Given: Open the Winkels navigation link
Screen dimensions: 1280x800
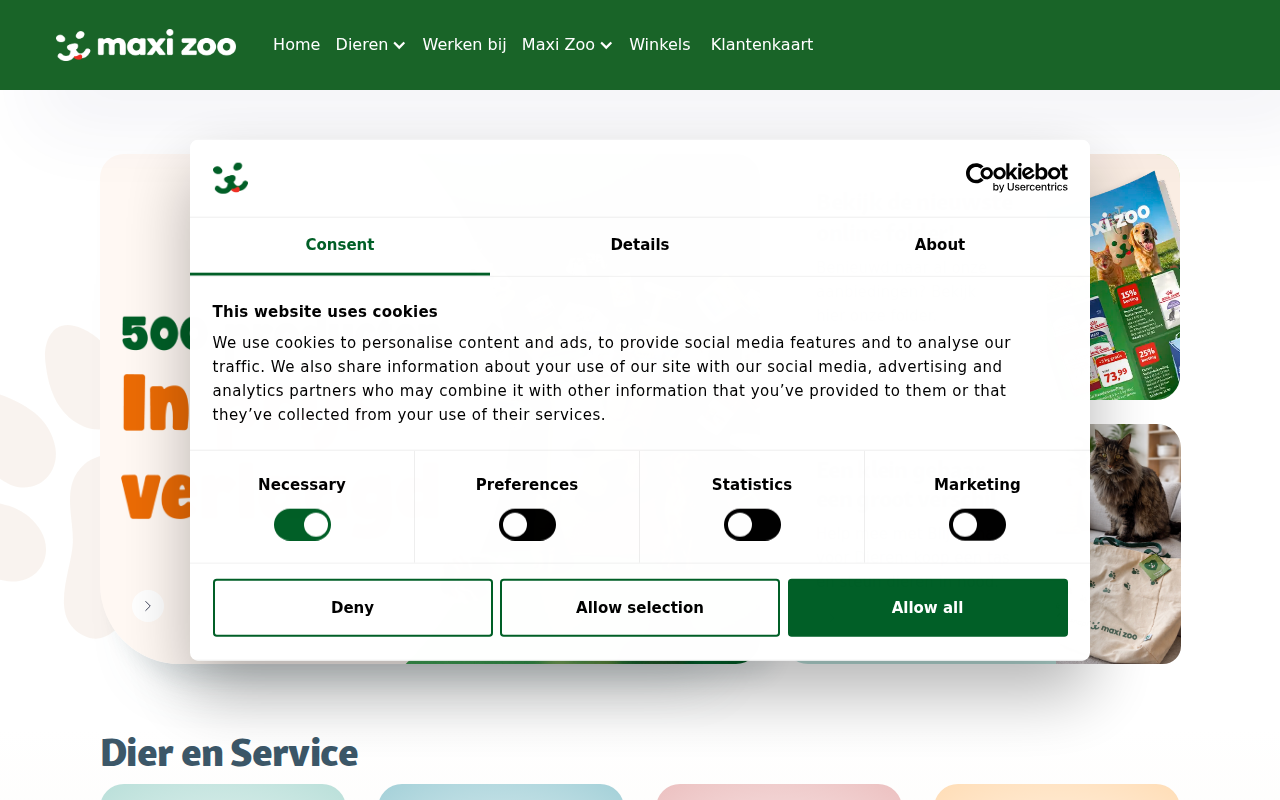Looking at the screenshot, I should (x=660, y=45).
